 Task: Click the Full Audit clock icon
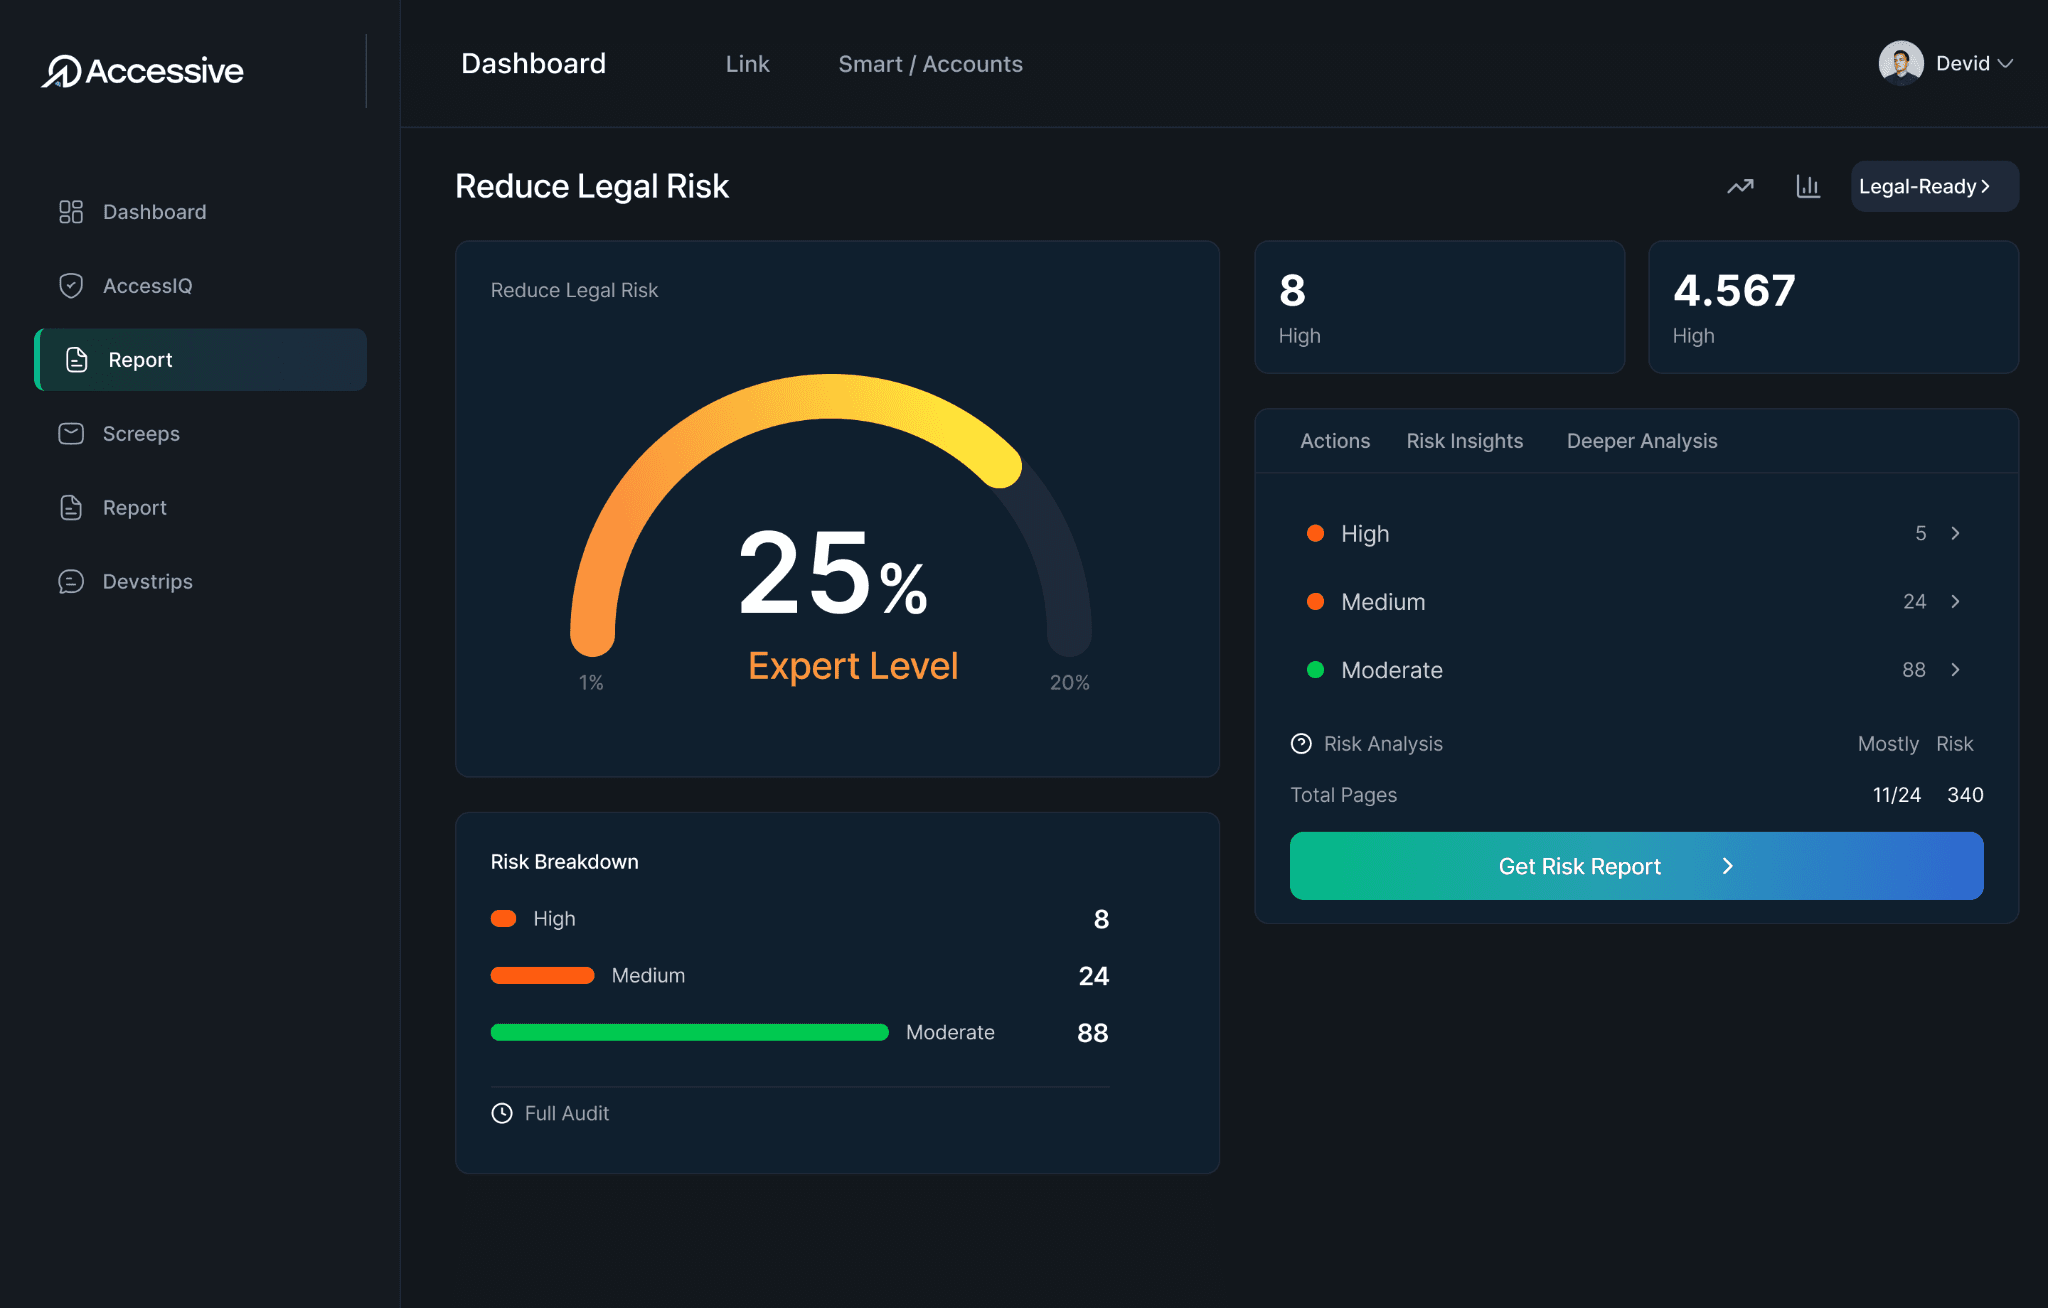tap(501, 1113)
